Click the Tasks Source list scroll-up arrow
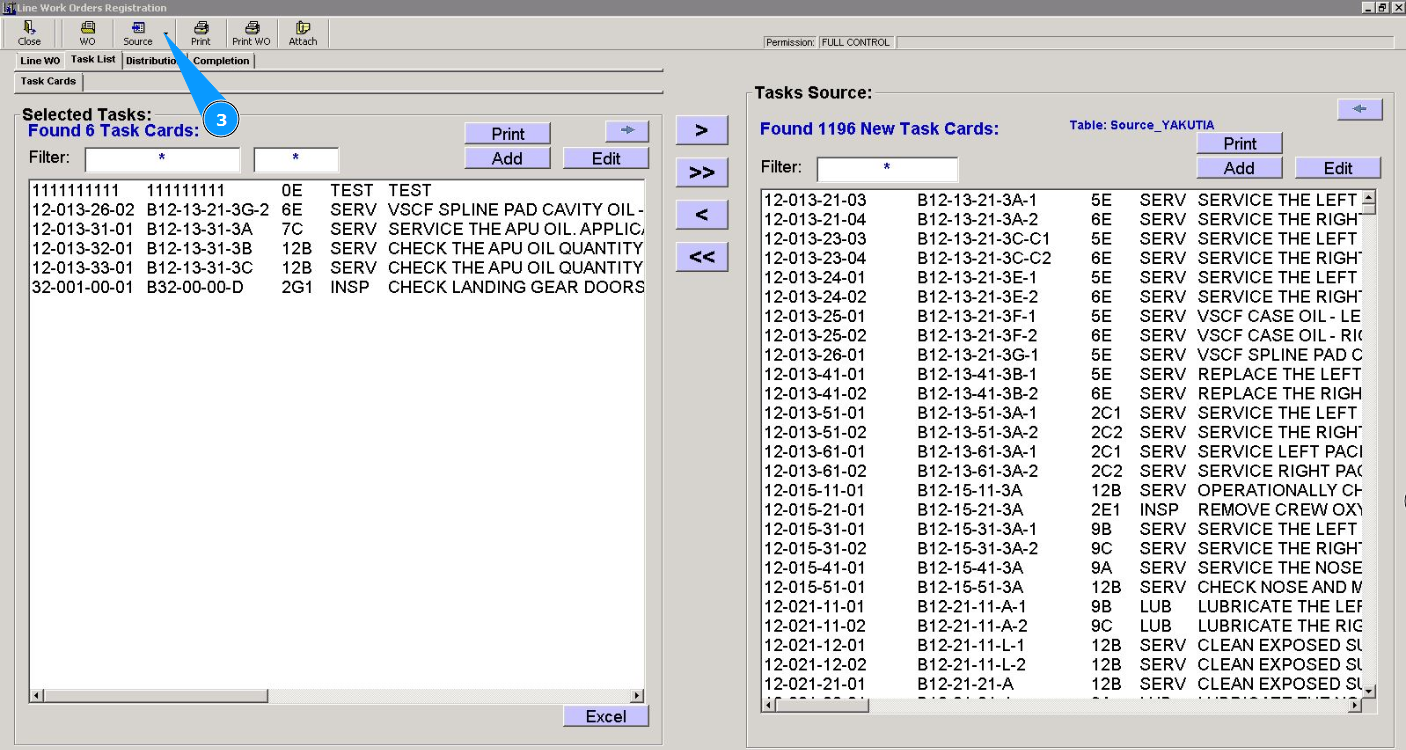The image size is (1406, 750). (1369, 198)
